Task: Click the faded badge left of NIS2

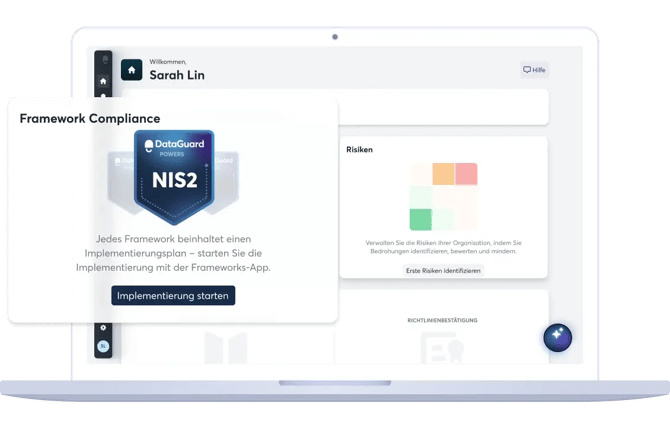Action: point(121,182)
